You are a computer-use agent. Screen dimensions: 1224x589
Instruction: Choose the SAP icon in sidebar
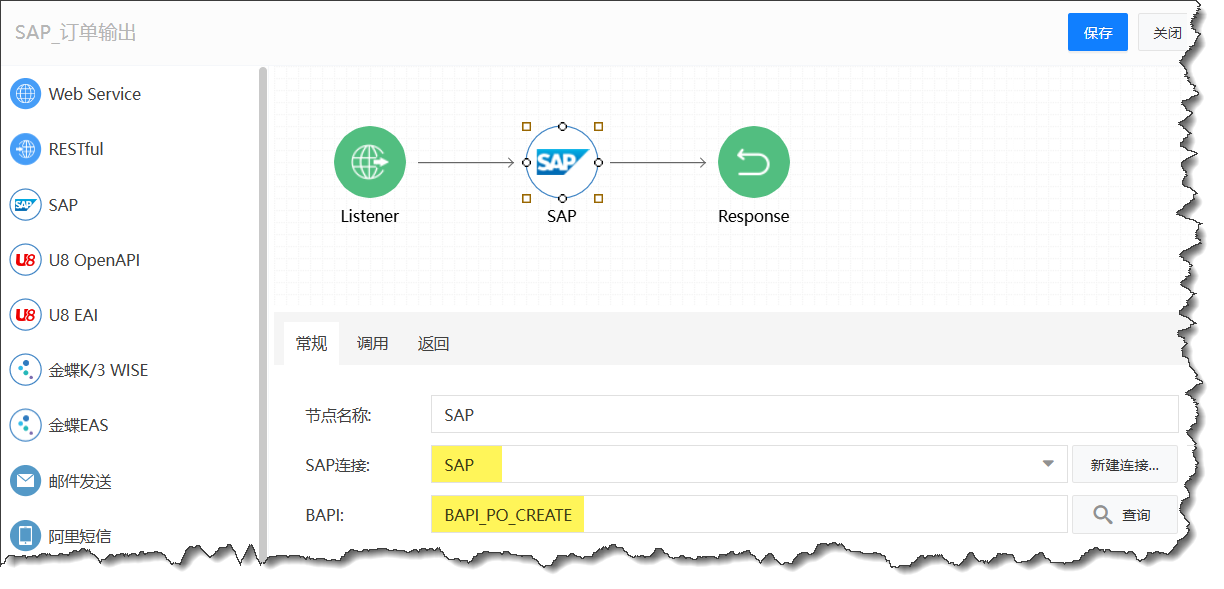(x=25, y=205)
